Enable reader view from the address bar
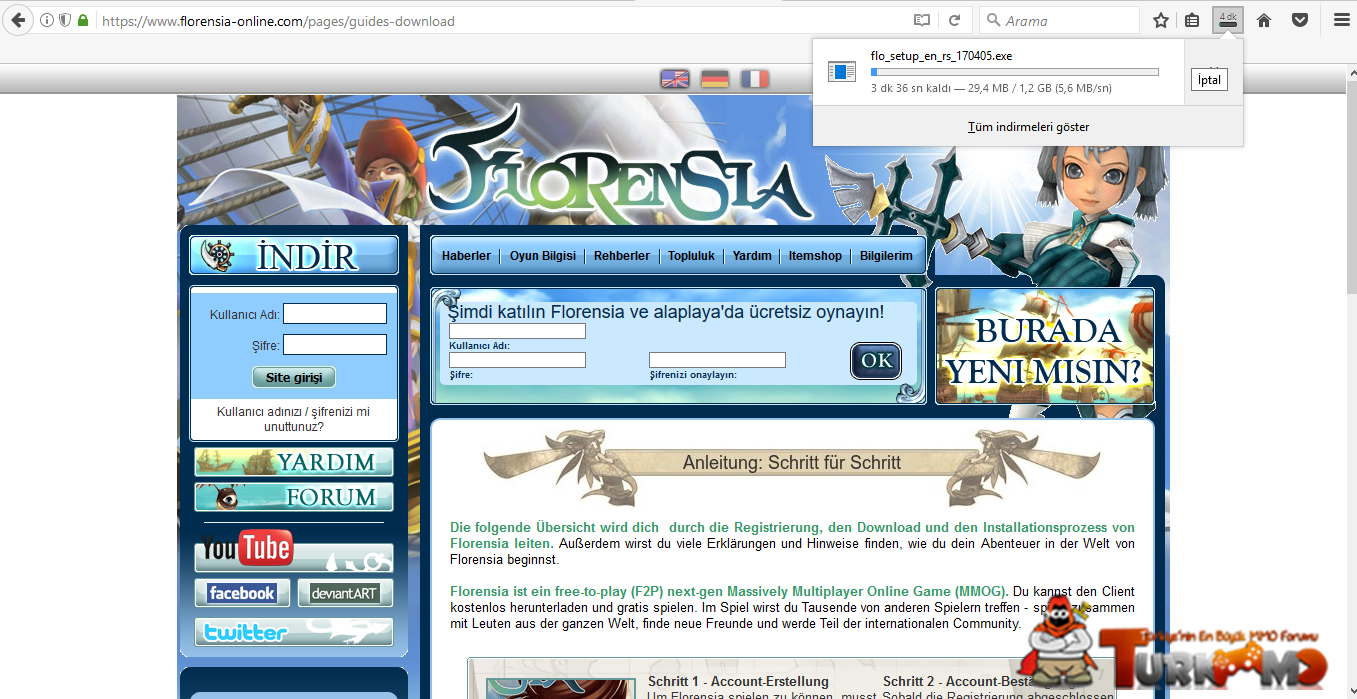The width and height of the screenshot is (1357, 699). [922, 21]
